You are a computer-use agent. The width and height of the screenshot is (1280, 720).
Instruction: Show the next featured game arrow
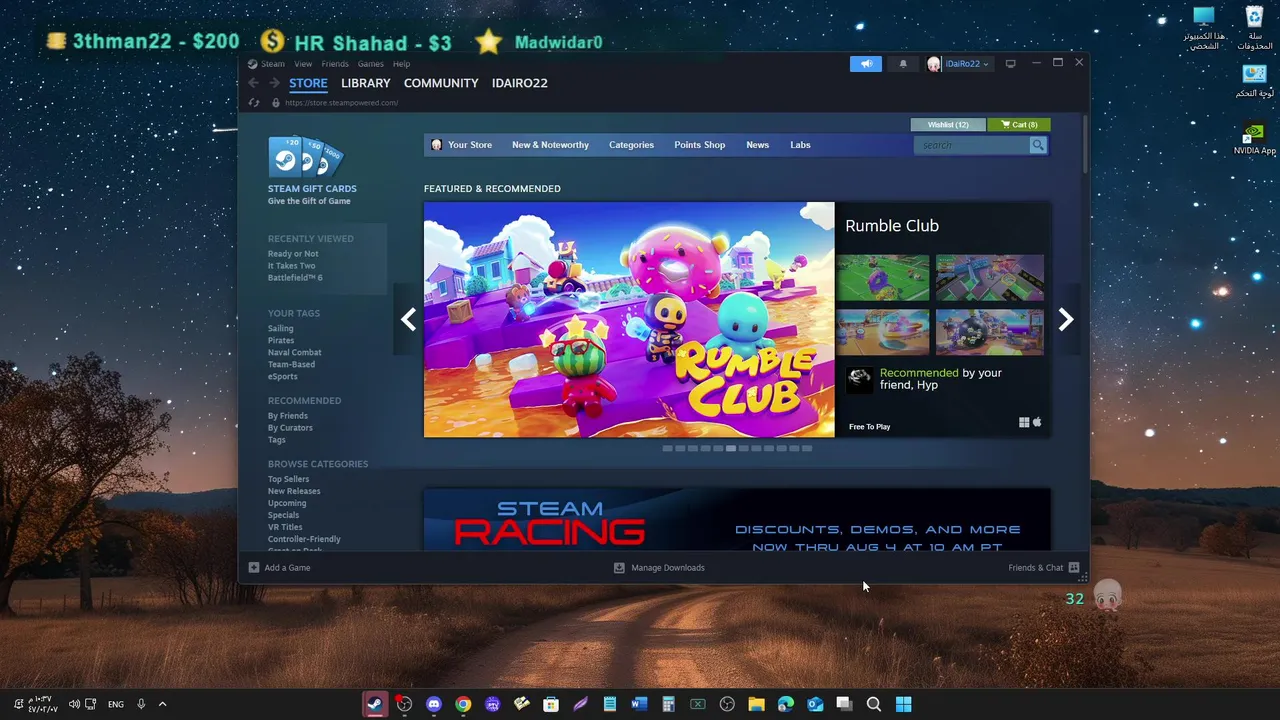point(1066,319)
